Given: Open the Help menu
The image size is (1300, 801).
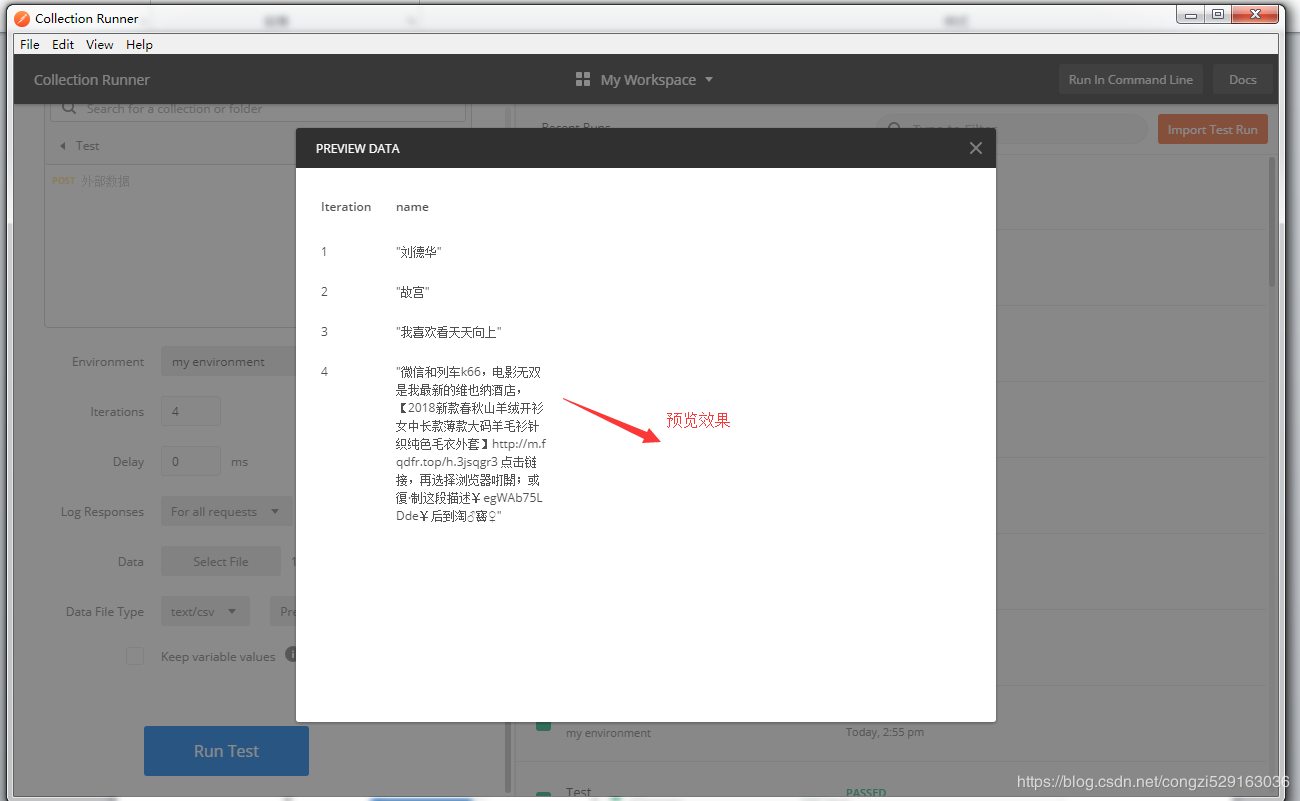Looking at the screenshot, I should [140, 44].
